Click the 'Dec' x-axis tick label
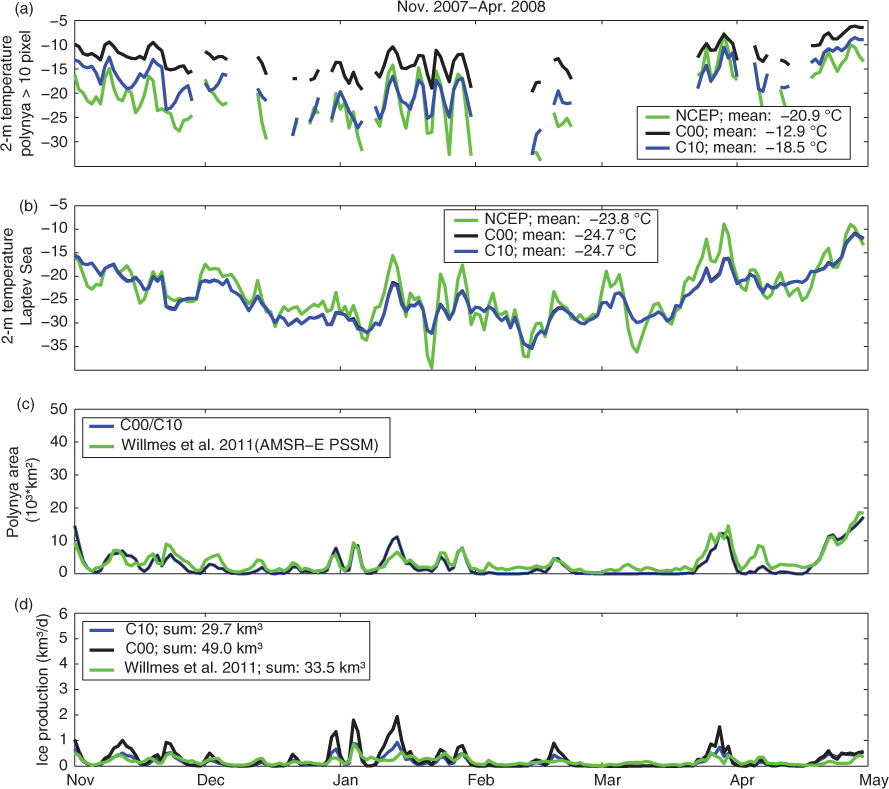Viewport: 889px width, 789px height. pyautogui.click(x=210, y=780)
